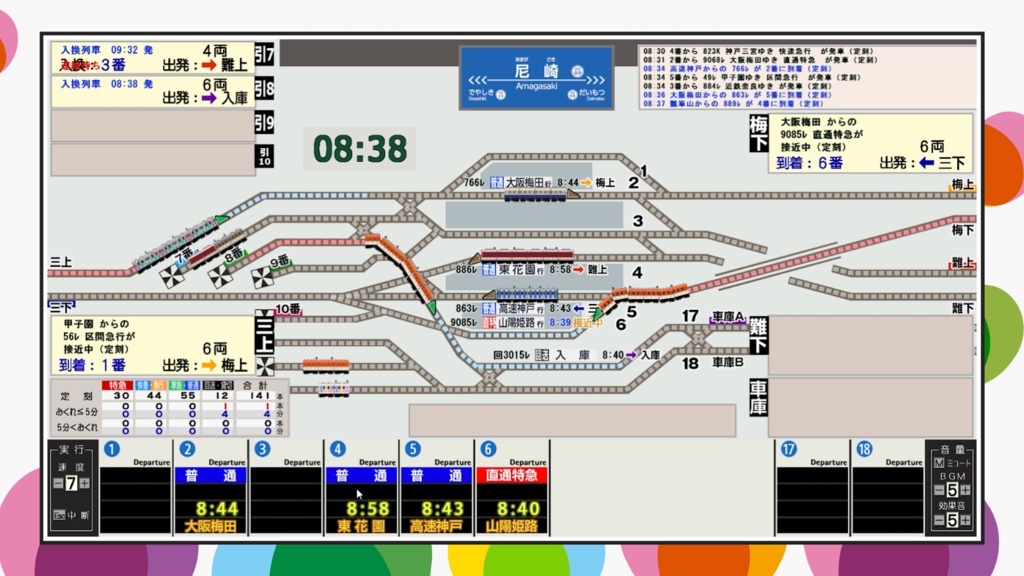
Task: Click the pinwheel signal at platform 7番
Action: (172, 276)
